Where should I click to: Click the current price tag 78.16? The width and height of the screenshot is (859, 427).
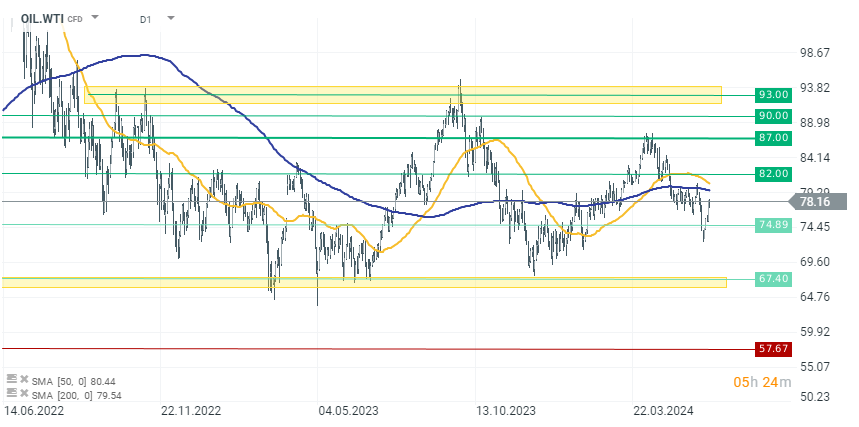click(x=818, y=202)
